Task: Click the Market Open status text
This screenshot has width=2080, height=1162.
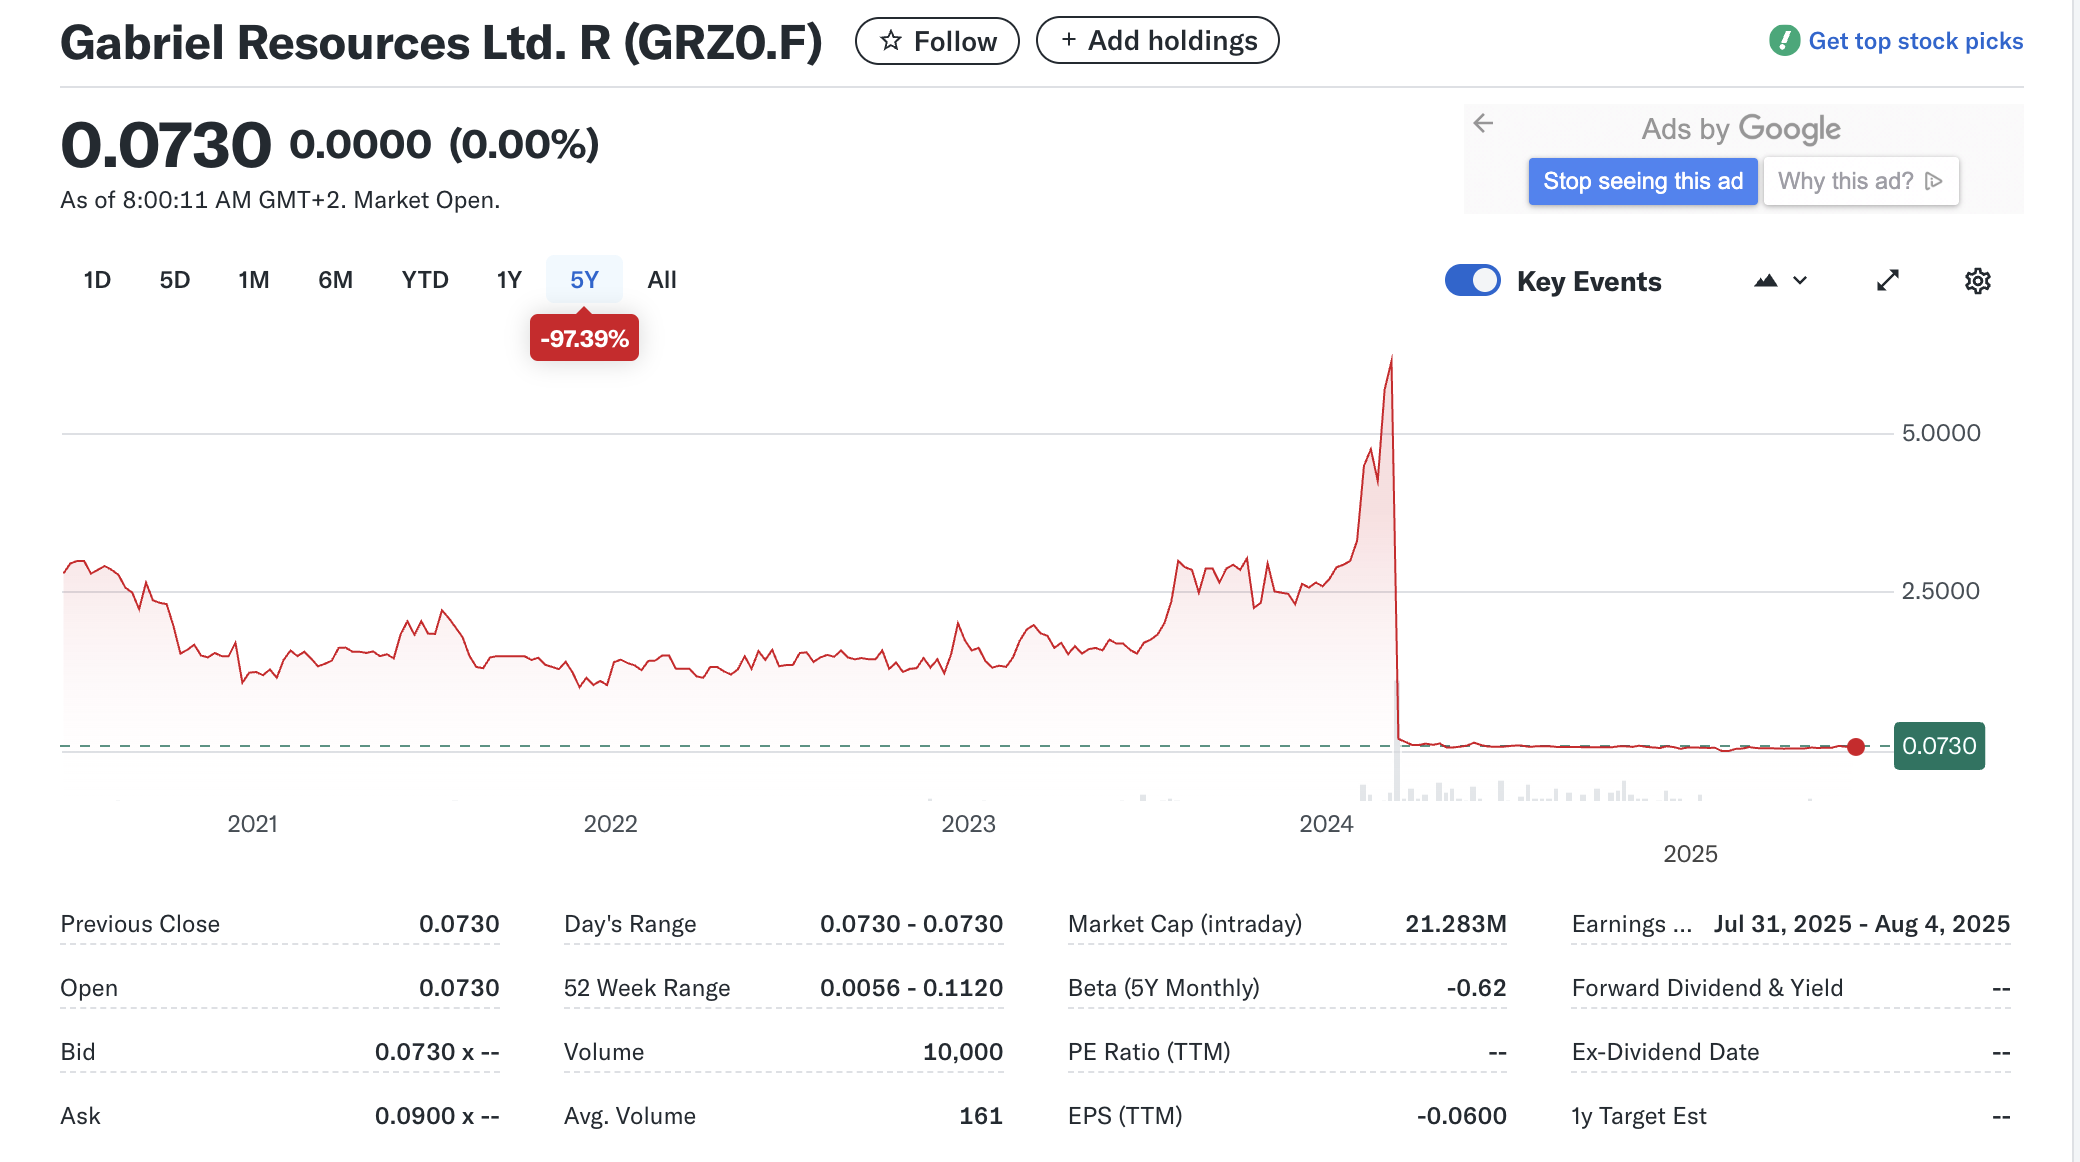Action: coord(427,200)
